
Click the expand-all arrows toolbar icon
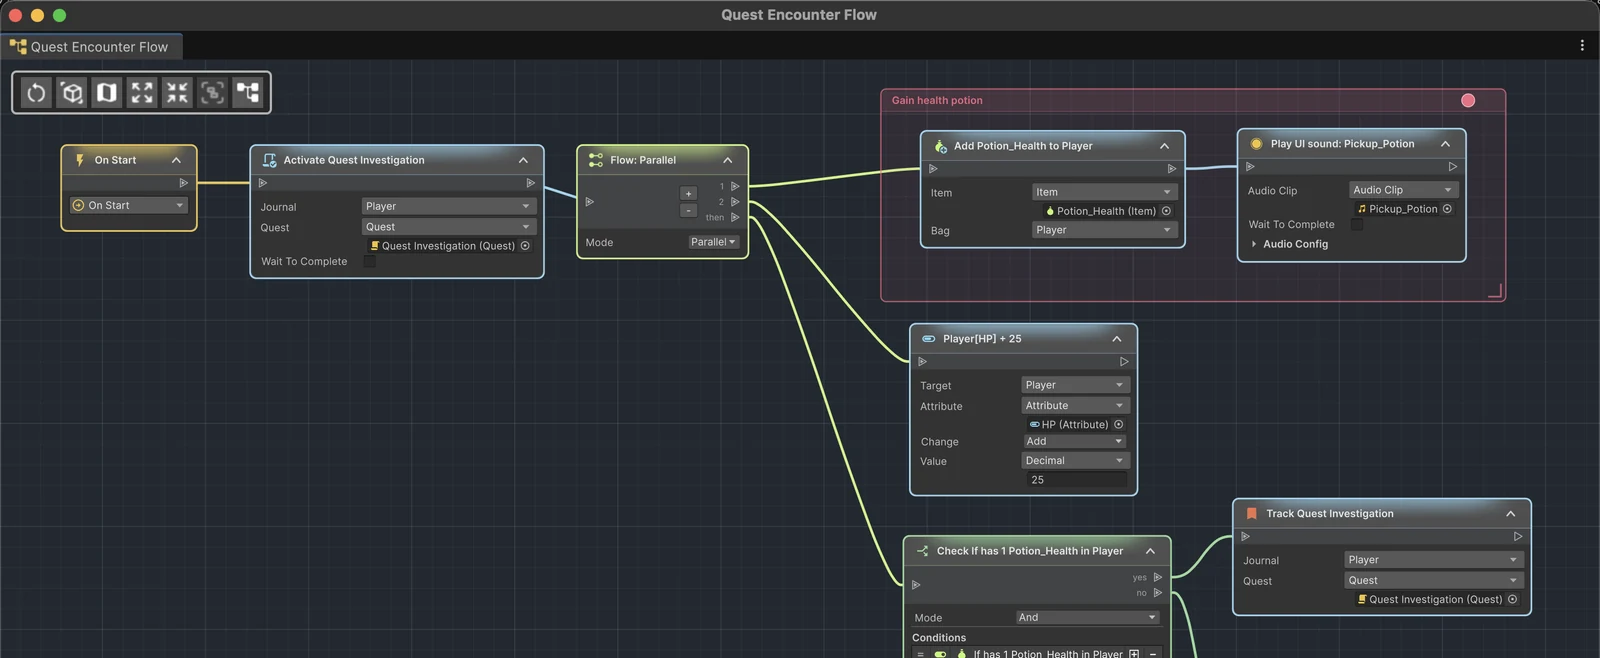point(142,93)
